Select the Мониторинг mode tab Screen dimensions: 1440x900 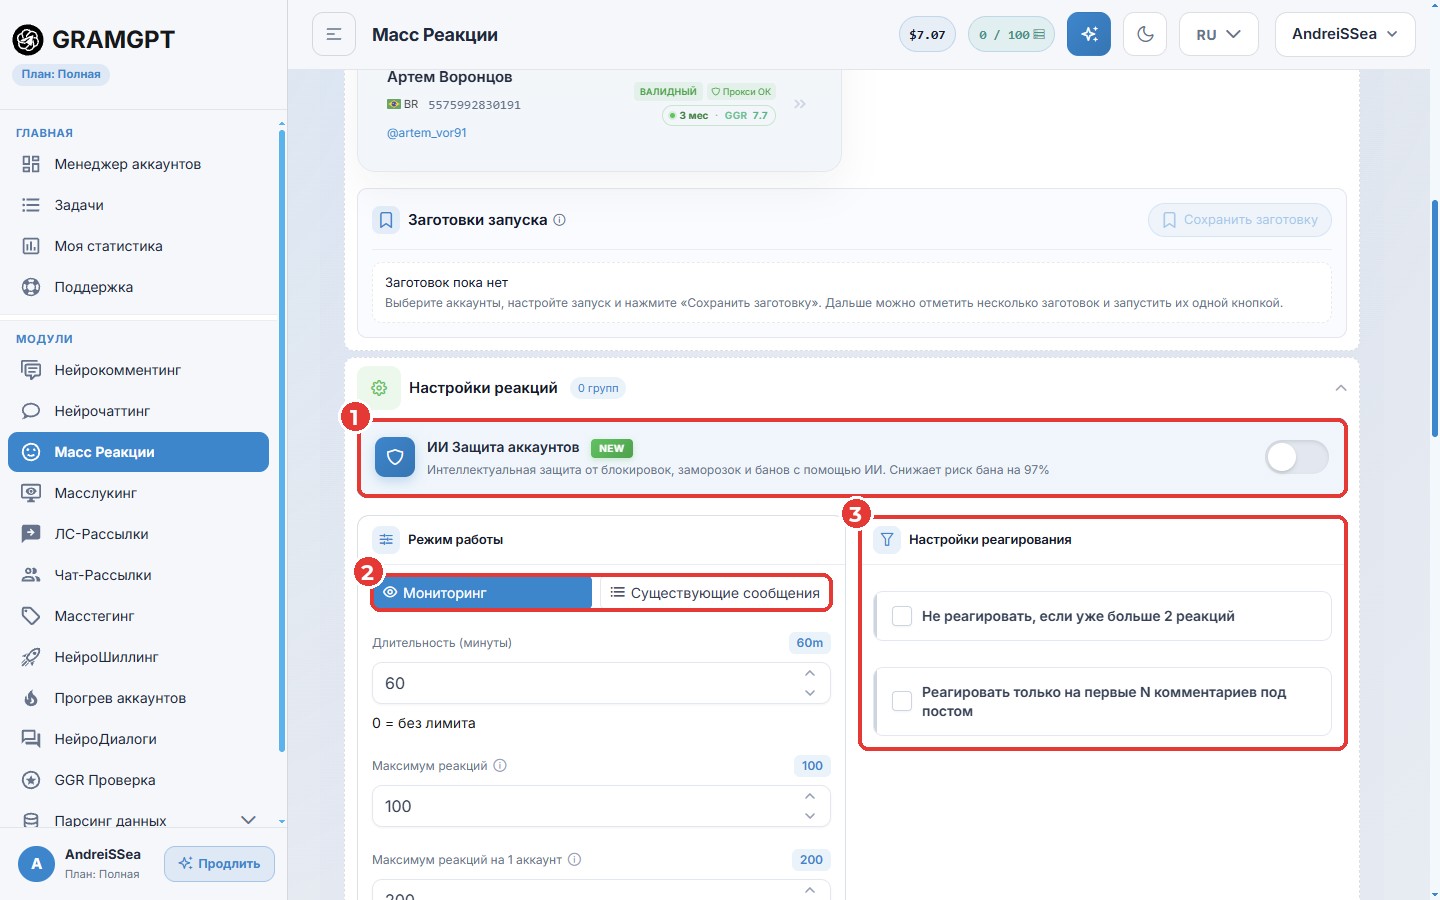483,593
